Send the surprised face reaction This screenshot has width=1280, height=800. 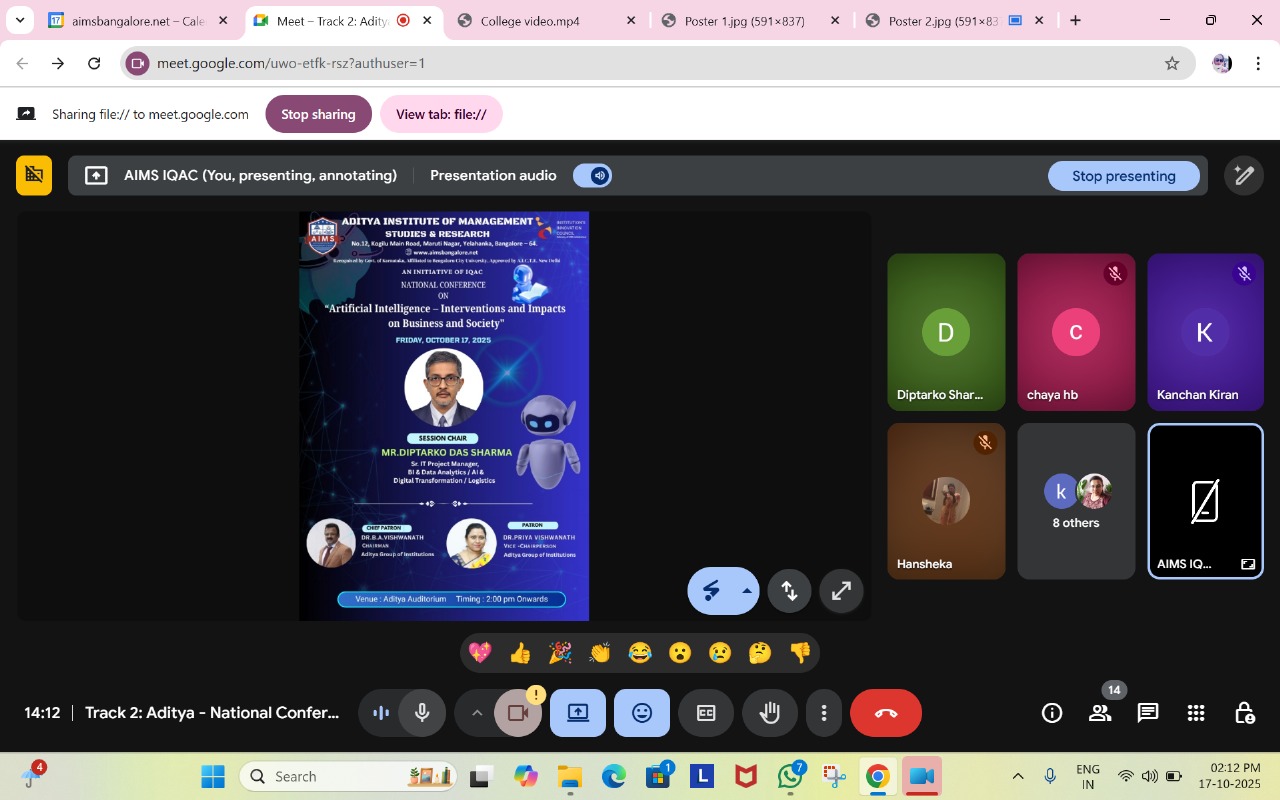[680, 653]
